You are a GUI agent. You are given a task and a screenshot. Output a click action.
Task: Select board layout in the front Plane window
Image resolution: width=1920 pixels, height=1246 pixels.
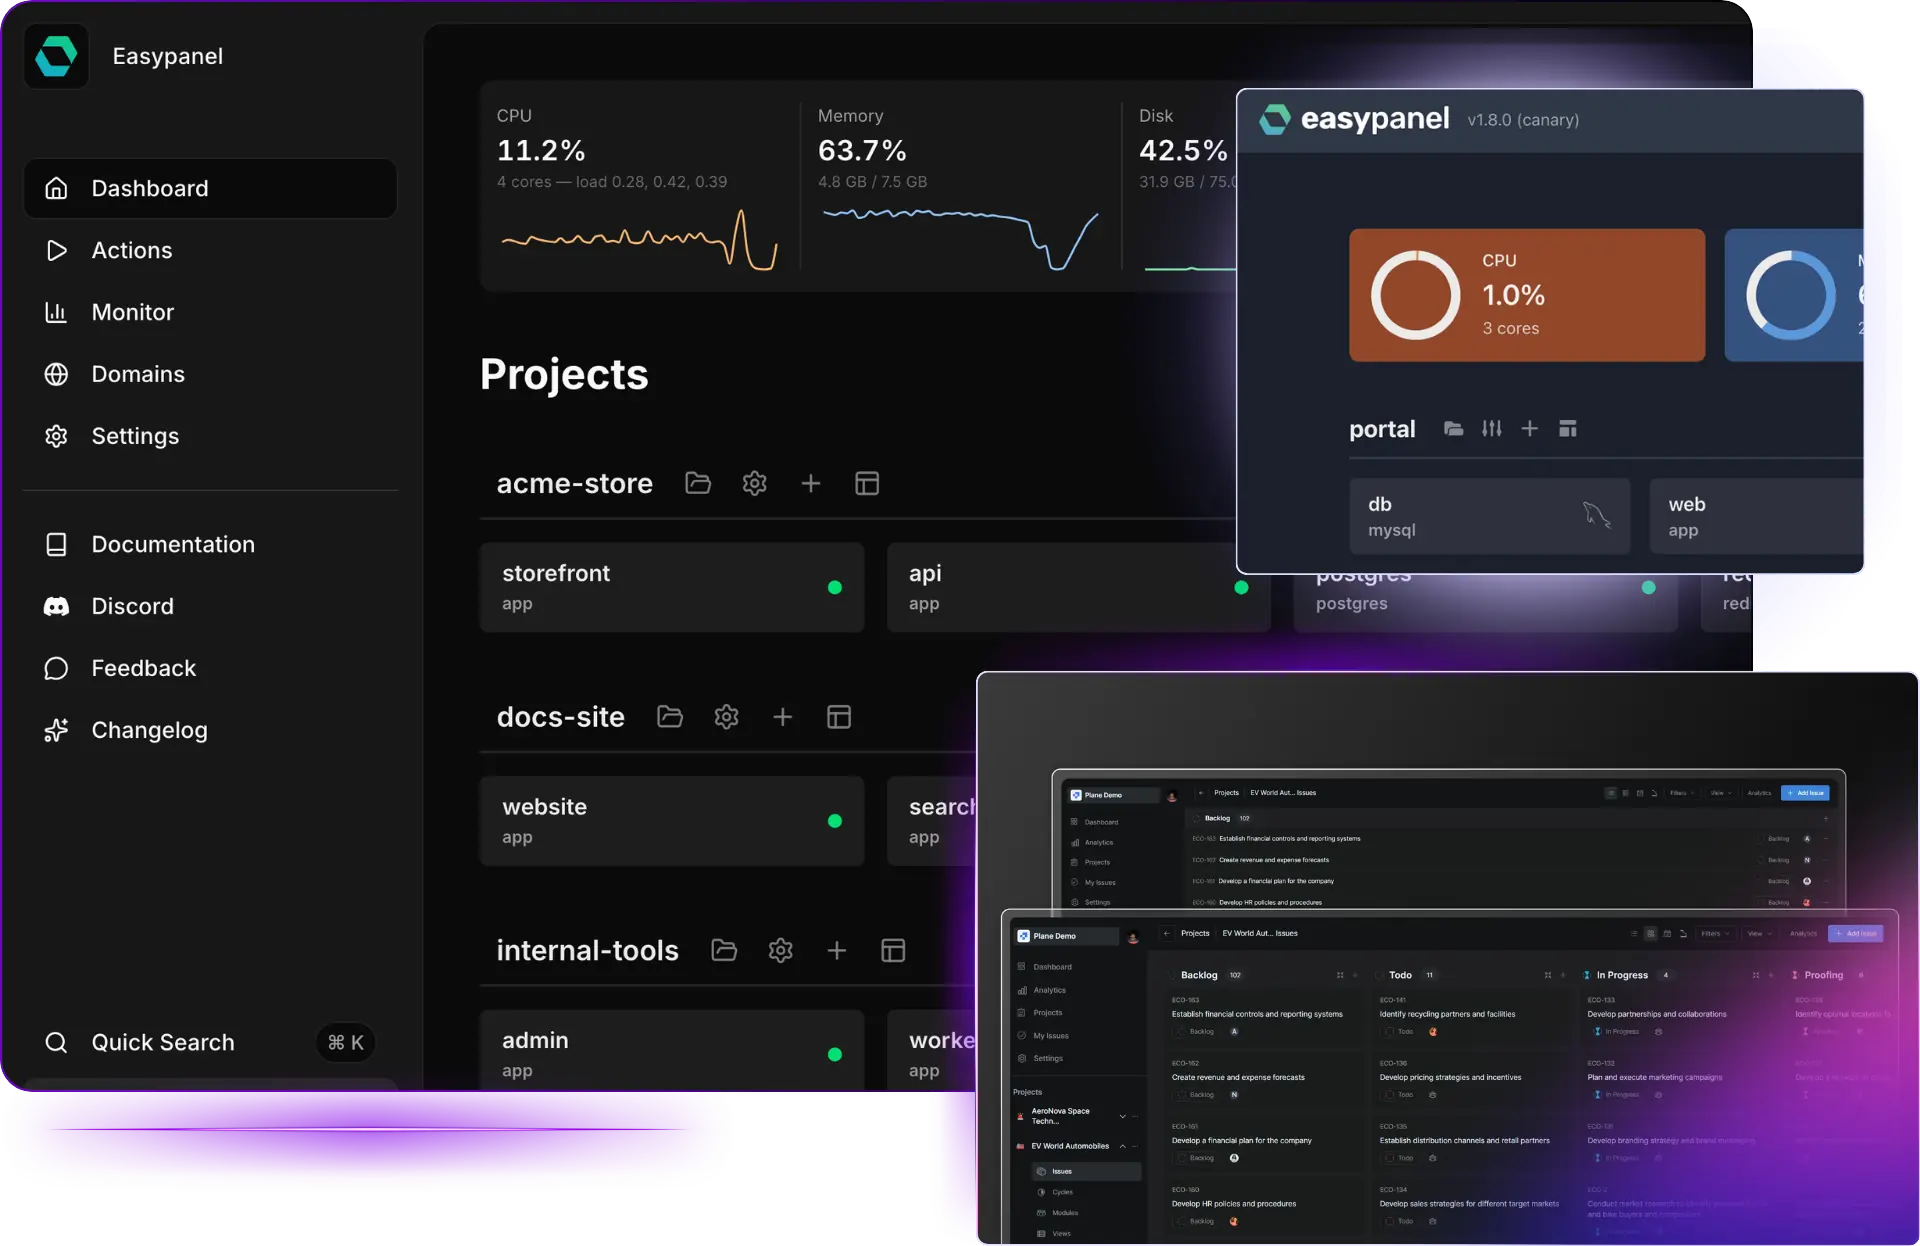tap(1651, 934)
